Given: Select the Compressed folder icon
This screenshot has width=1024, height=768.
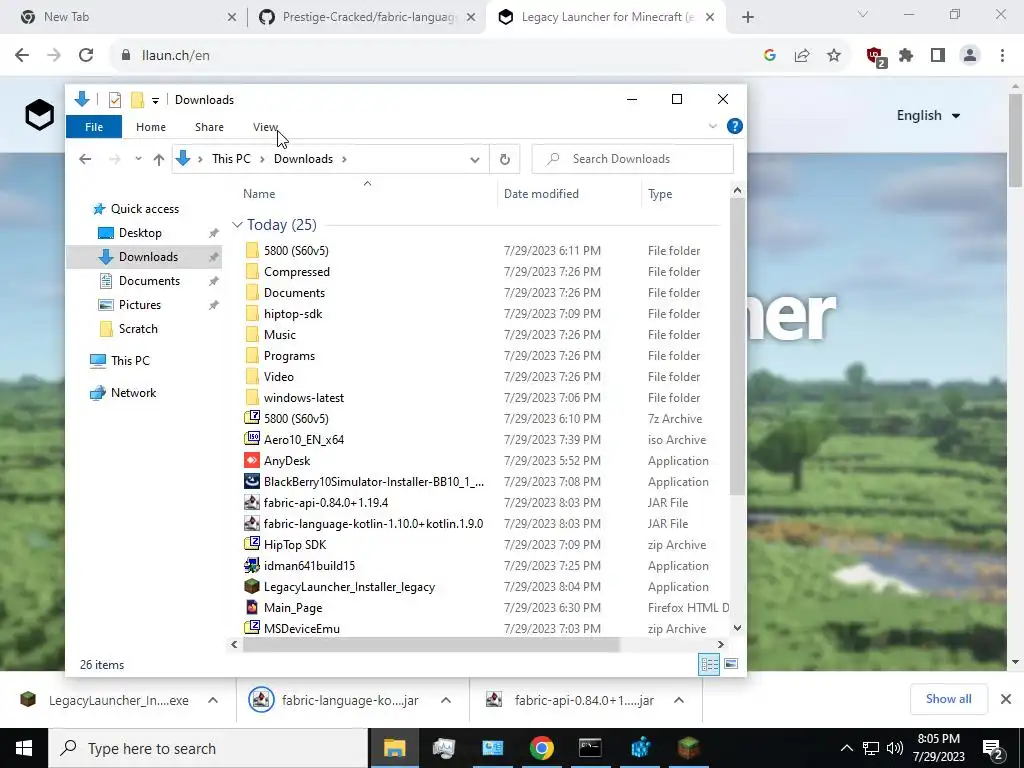Looking at the screenshot, I should 251,272.
